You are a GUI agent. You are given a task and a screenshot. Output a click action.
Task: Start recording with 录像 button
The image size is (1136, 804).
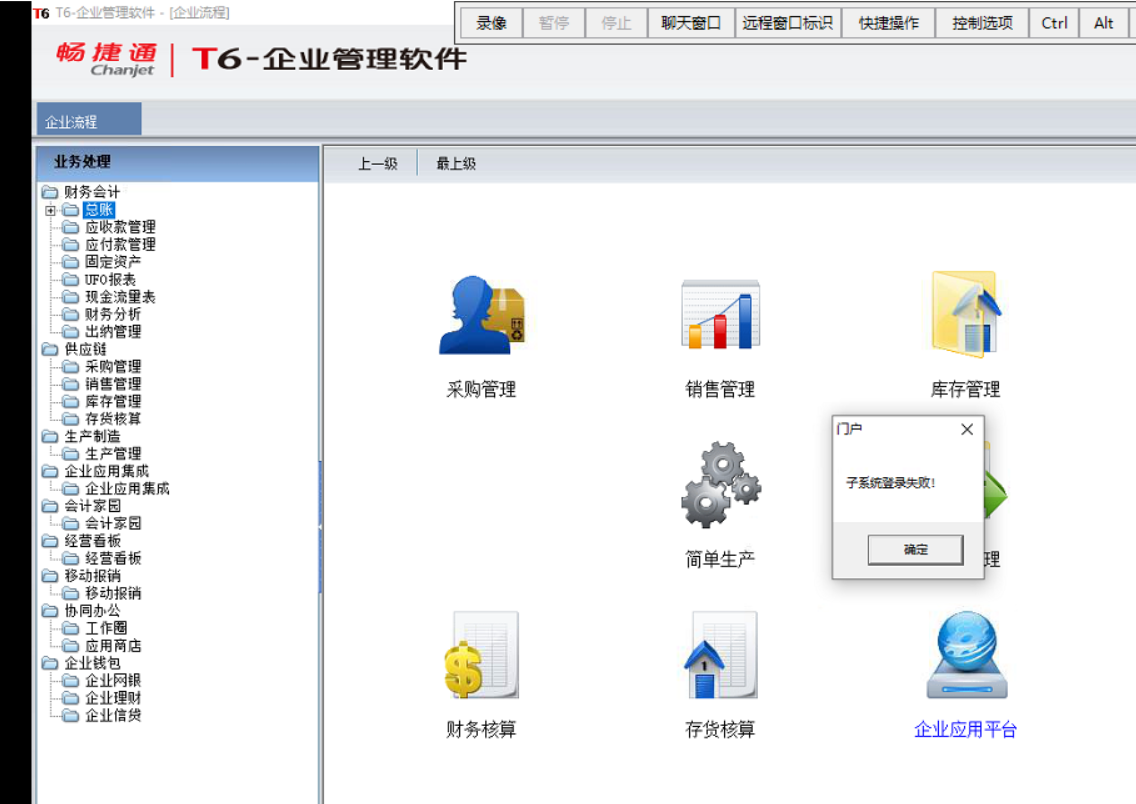(x=491, y=23)
